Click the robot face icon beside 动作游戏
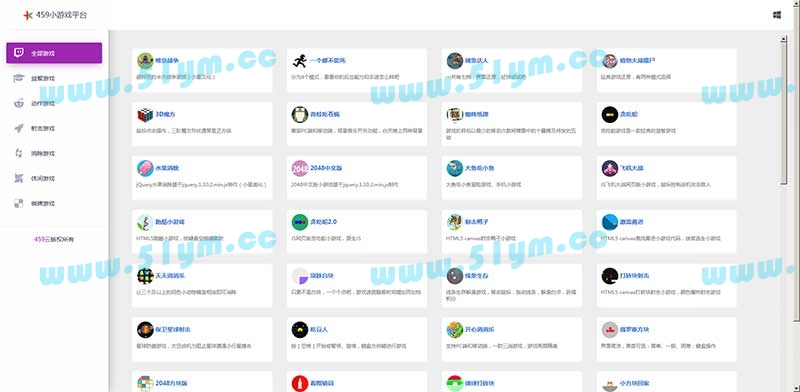This screenshot has height=392, width=800. (19, 103)
